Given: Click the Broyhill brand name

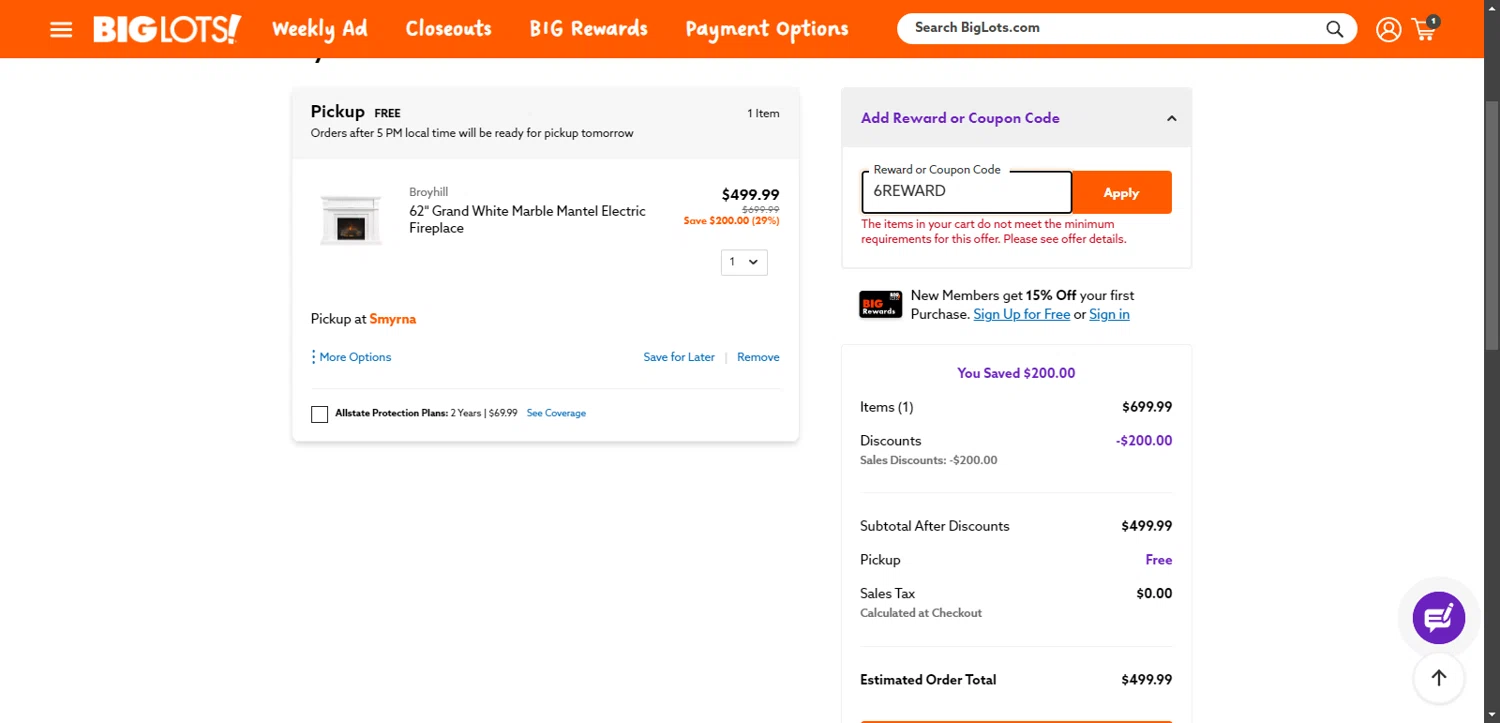Looking at the screenshot, I should pos(429,192).
